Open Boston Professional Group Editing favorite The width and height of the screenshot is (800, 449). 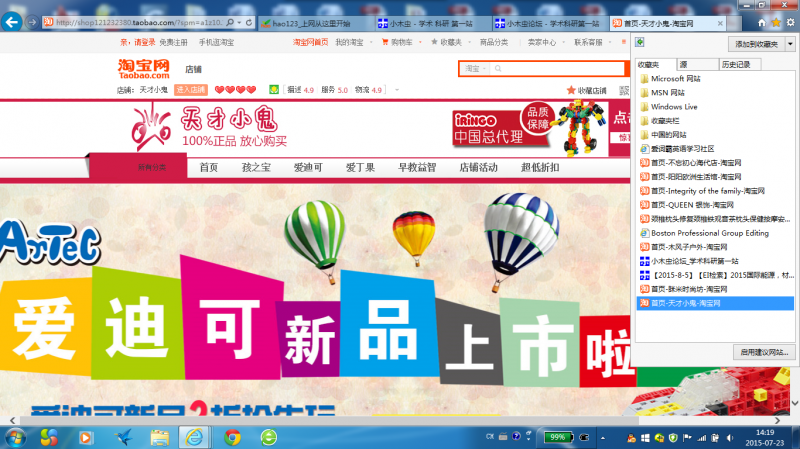(710, 233)
